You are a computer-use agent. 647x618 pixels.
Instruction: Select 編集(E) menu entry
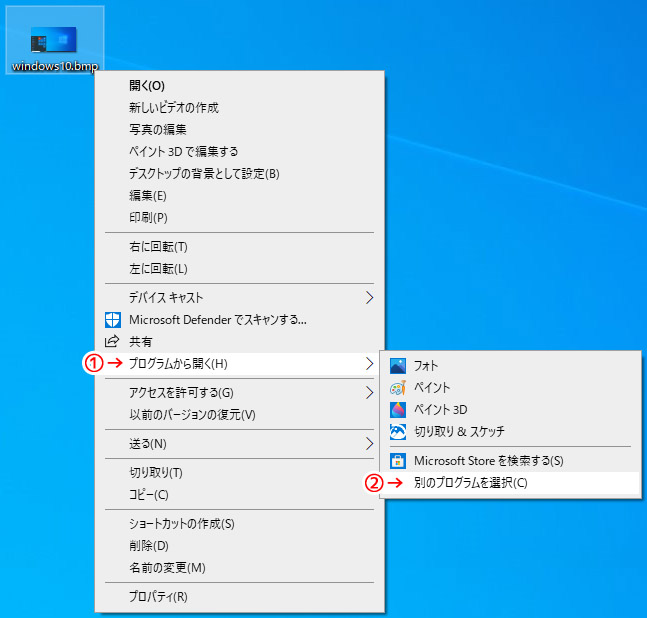[239, 196]
